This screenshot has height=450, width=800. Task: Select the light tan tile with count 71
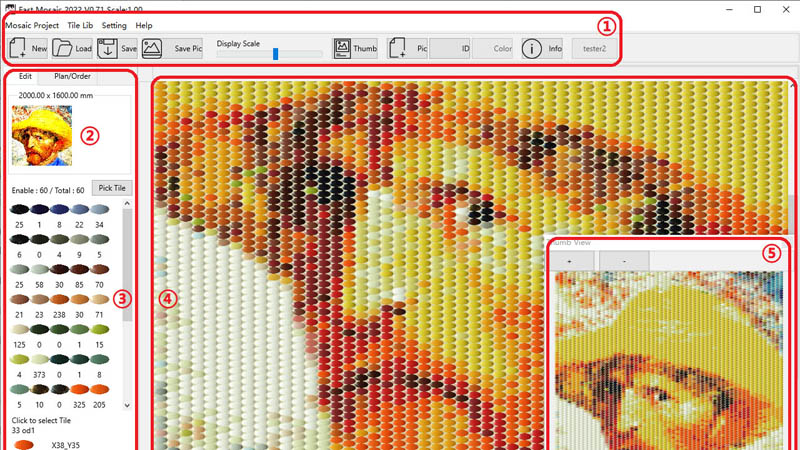(x=99, y=299)
